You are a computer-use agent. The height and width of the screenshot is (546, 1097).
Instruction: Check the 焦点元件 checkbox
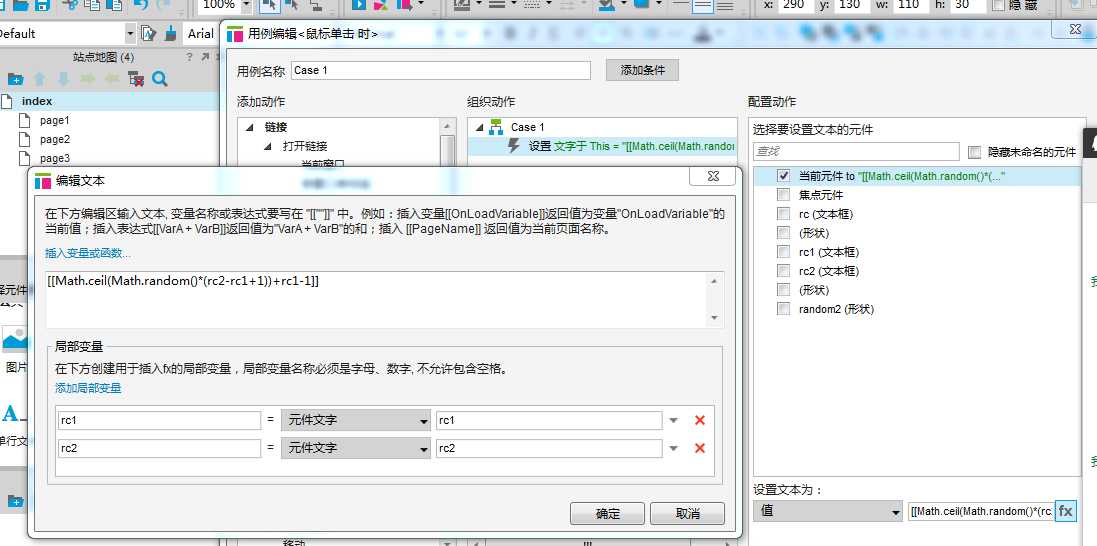[x=784, y=195]
